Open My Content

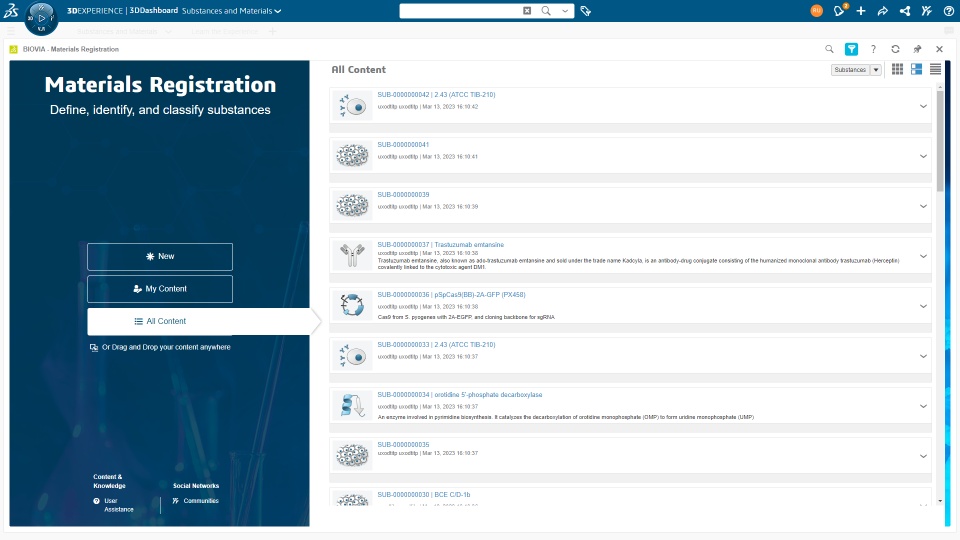pos(160,289)
